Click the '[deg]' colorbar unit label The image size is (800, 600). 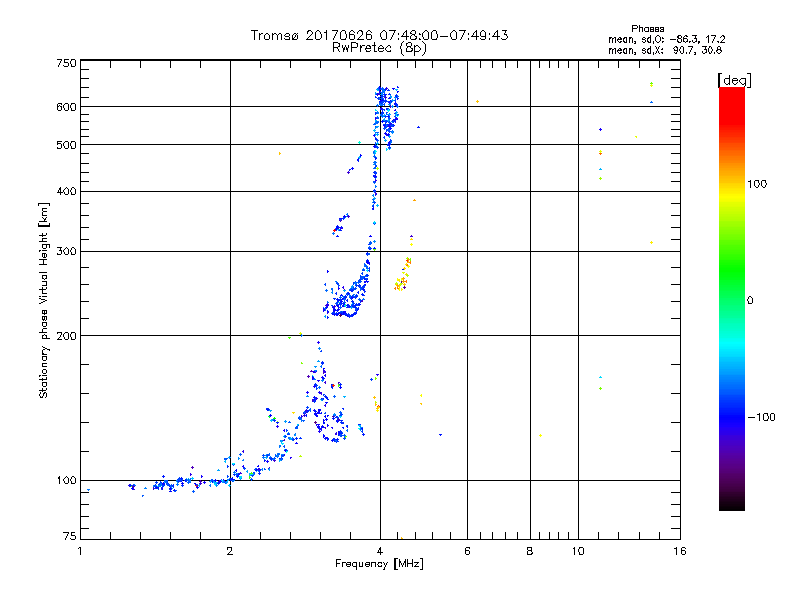click(734, 80)
